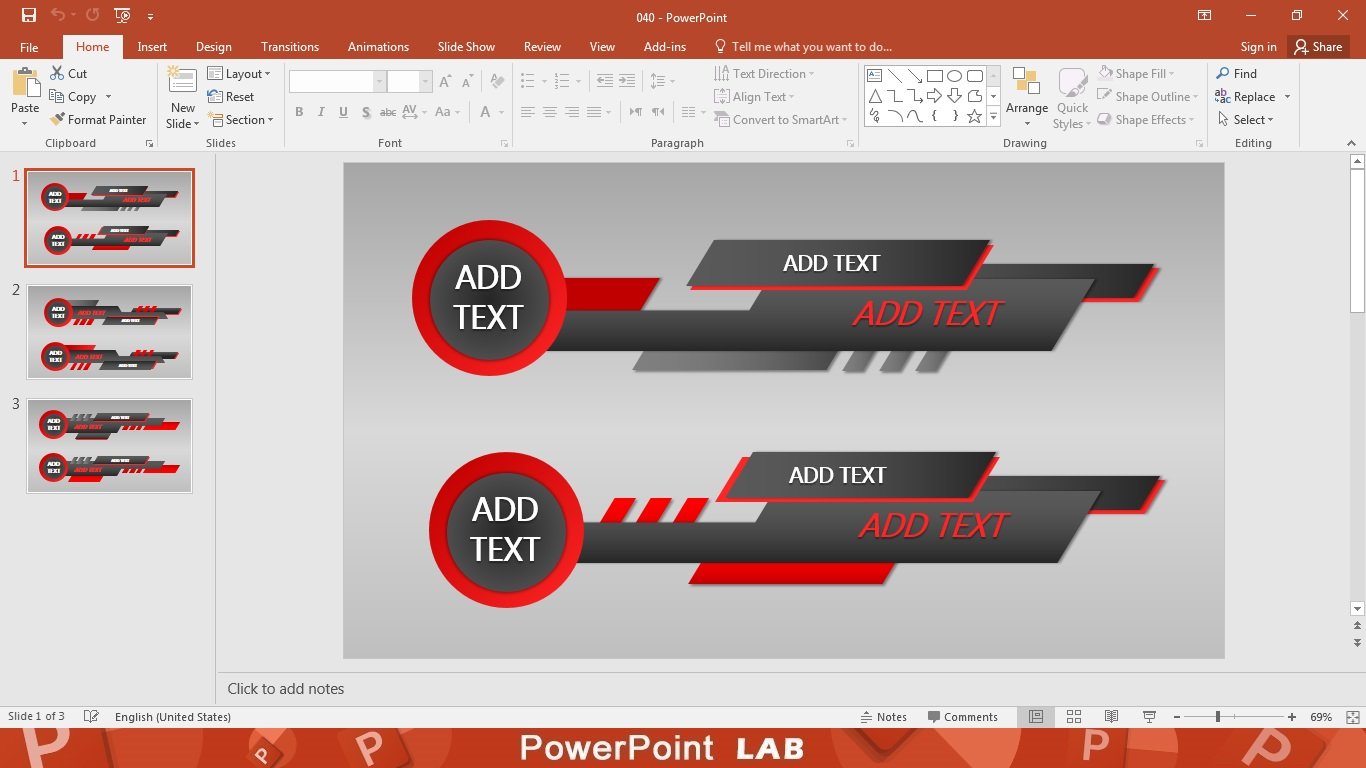
Task: Go to the Transitions tab
Action: pyautogui.click(x=290, y=47)
